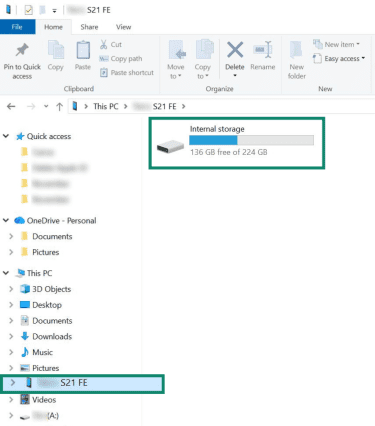This screenshot has height=426, width=375.
Task: Click the Copy icon in Clipboard group
Action: (x=56, y=50)
